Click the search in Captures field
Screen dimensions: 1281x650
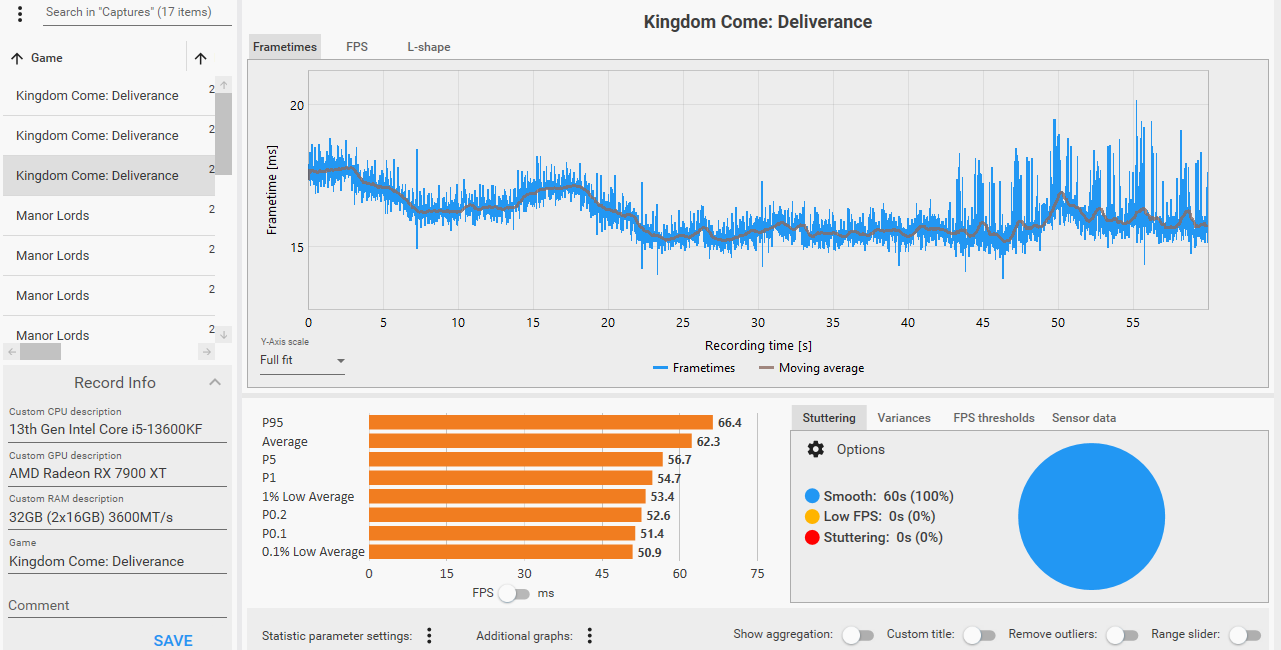point(137,13)
